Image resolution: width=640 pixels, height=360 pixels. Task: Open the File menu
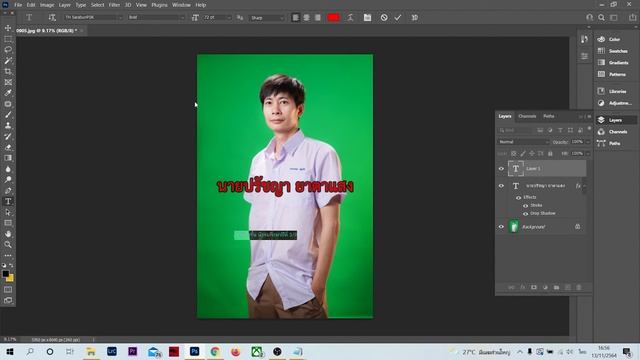[18, 5]
